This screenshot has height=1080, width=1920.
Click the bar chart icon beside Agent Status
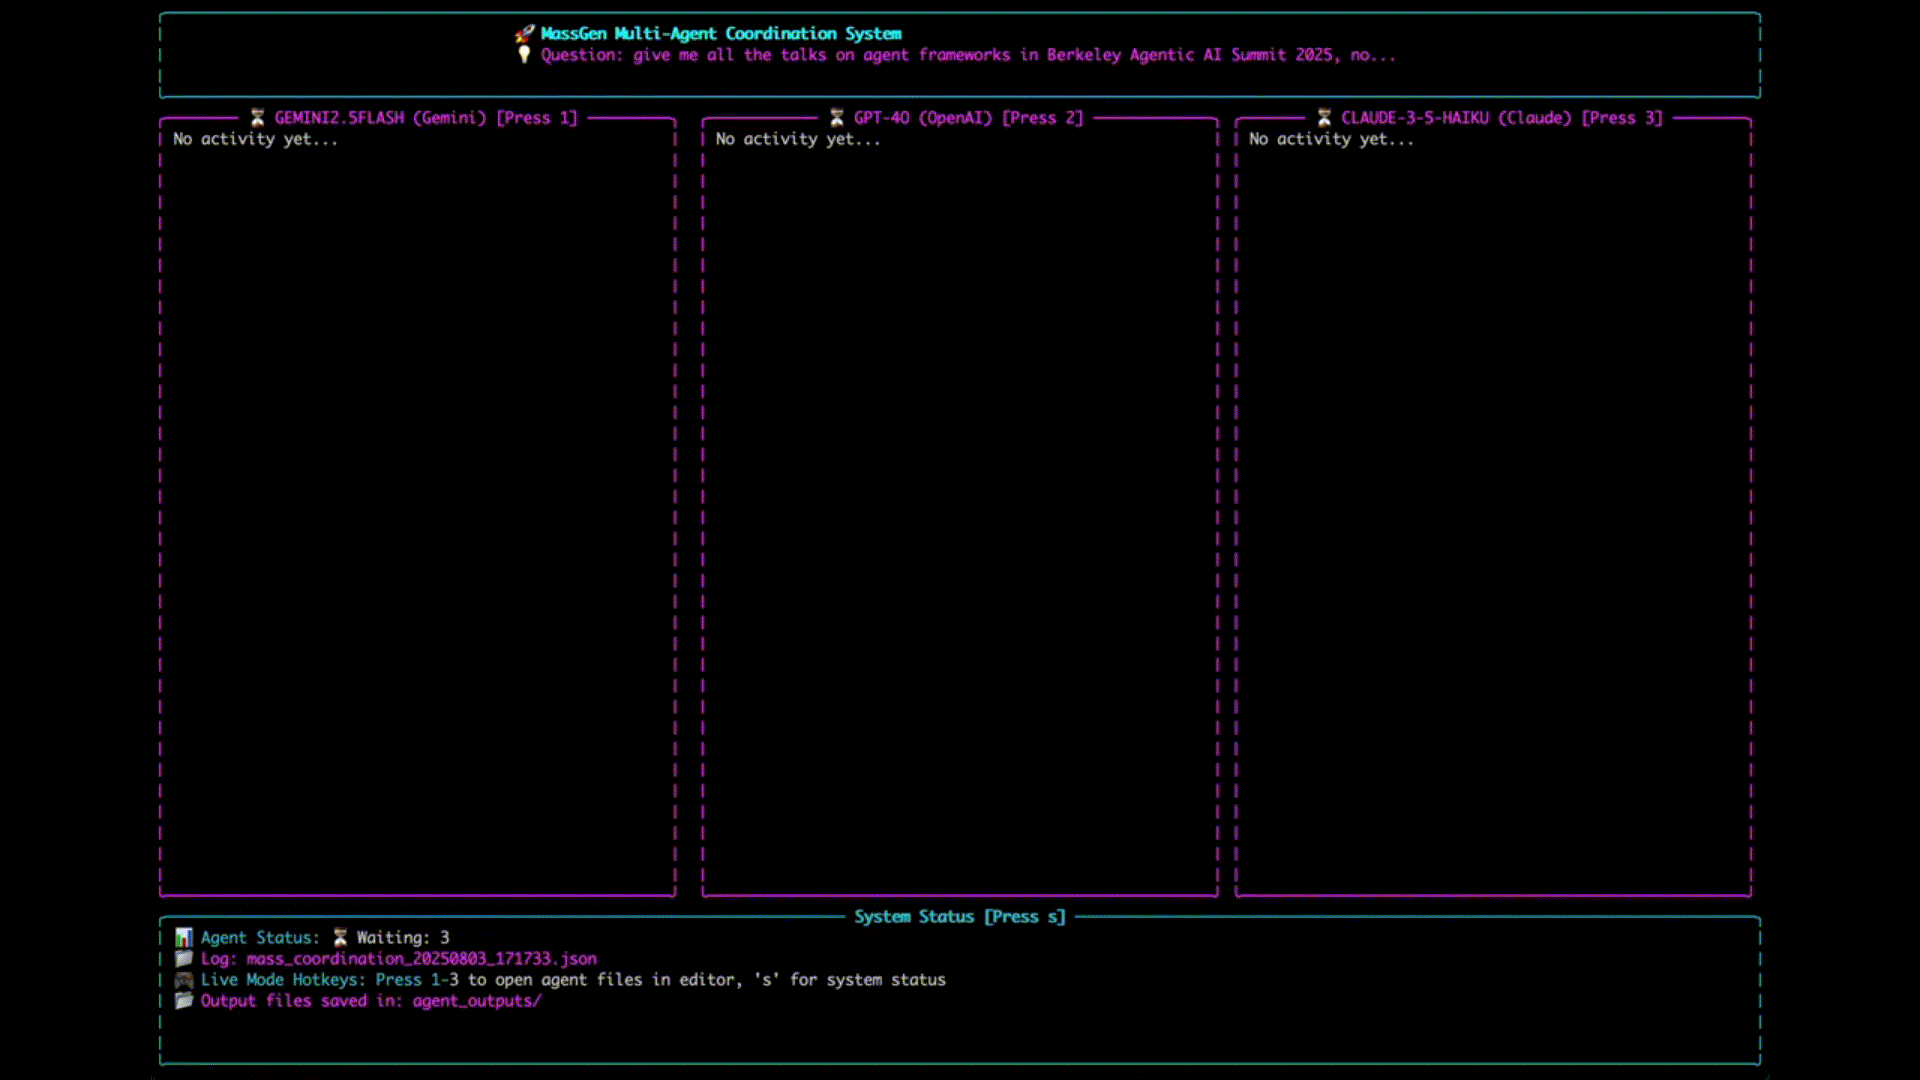[184, 938]
